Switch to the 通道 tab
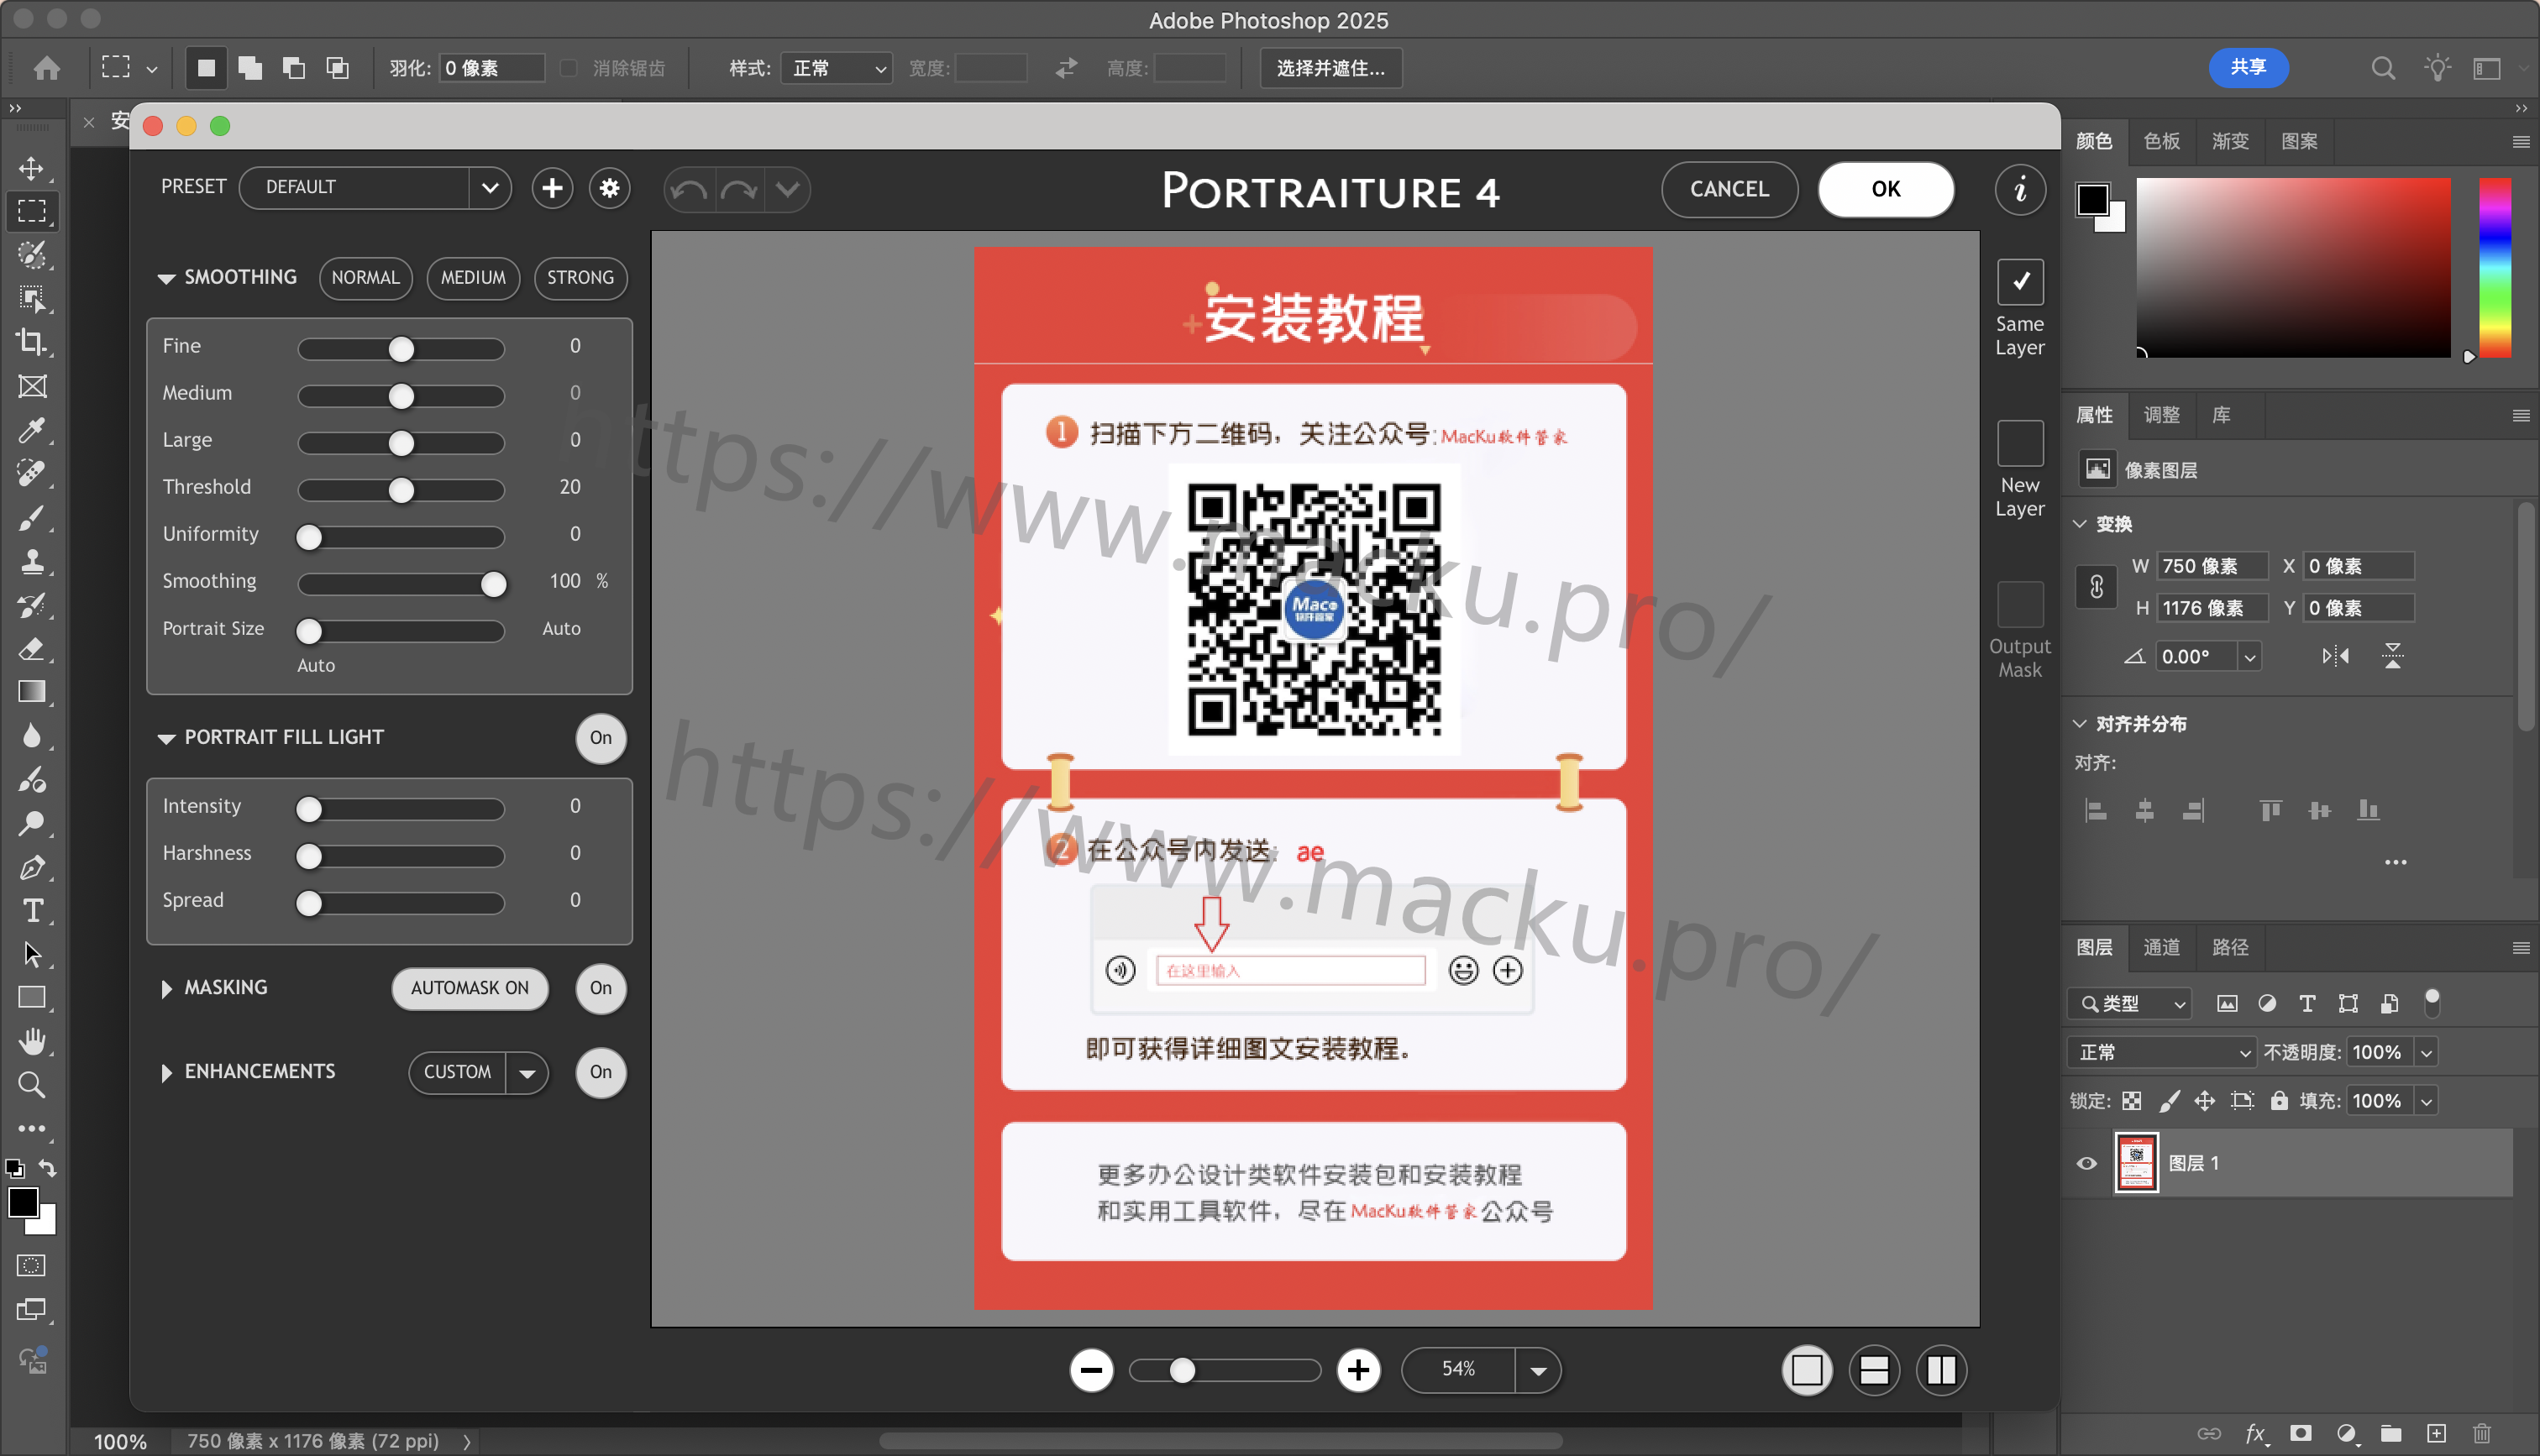Viewport: 2540px width, 1456px height. 2162,947
